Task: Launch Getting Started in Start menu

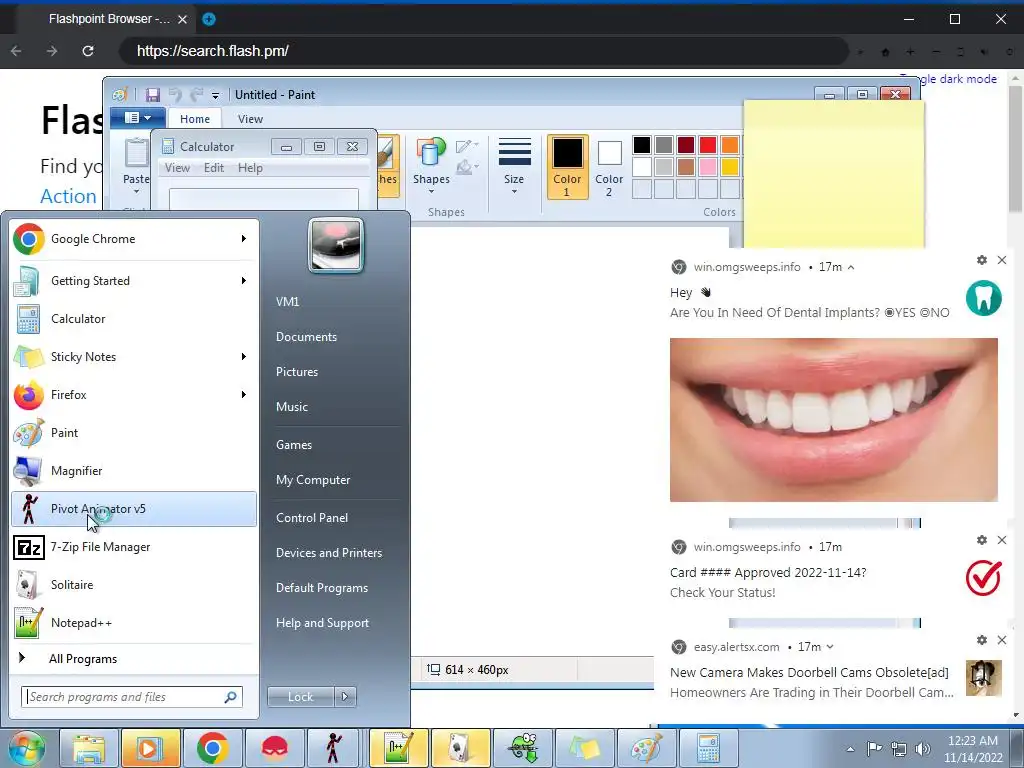Action: [x=134, y=281]
